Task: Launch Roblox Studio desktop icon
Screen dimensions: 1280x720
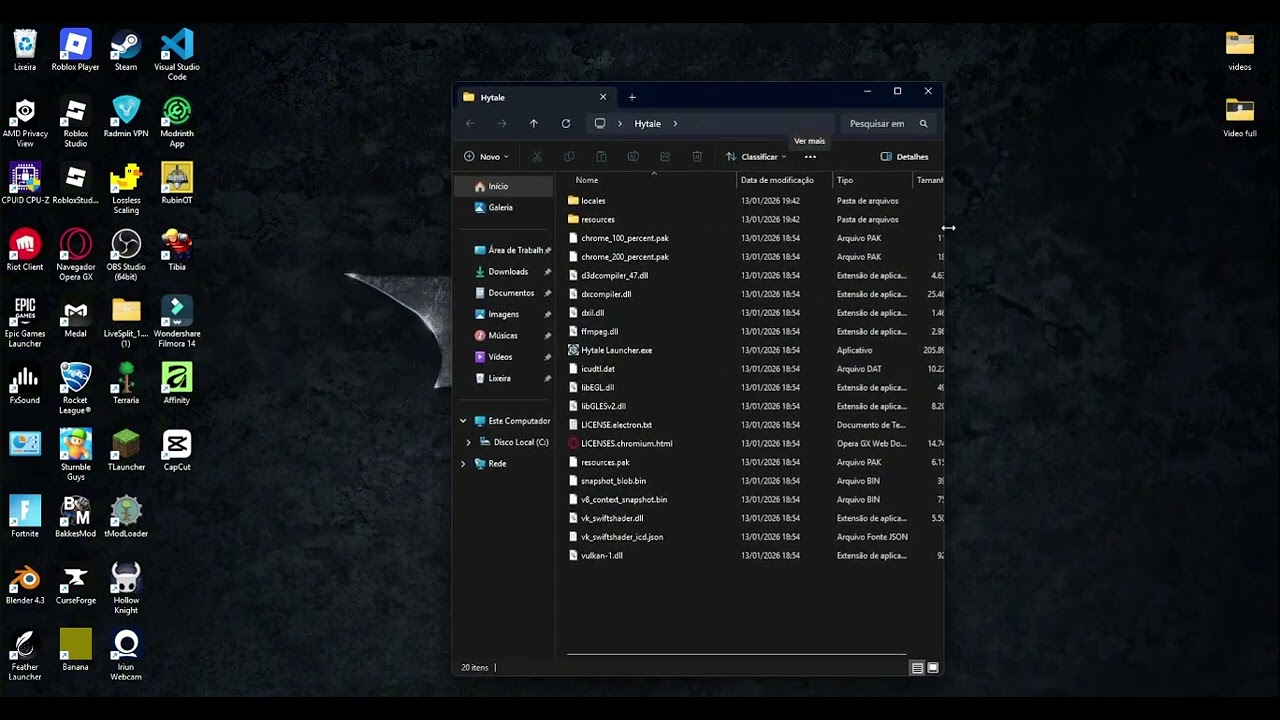Action: click(75, 123)
